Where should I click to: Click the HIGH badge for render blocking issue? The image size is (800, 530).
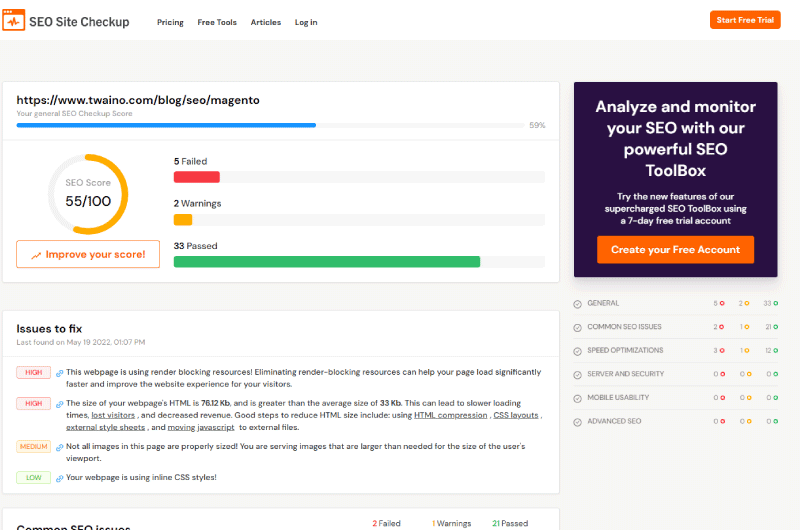tap(34, 372)
